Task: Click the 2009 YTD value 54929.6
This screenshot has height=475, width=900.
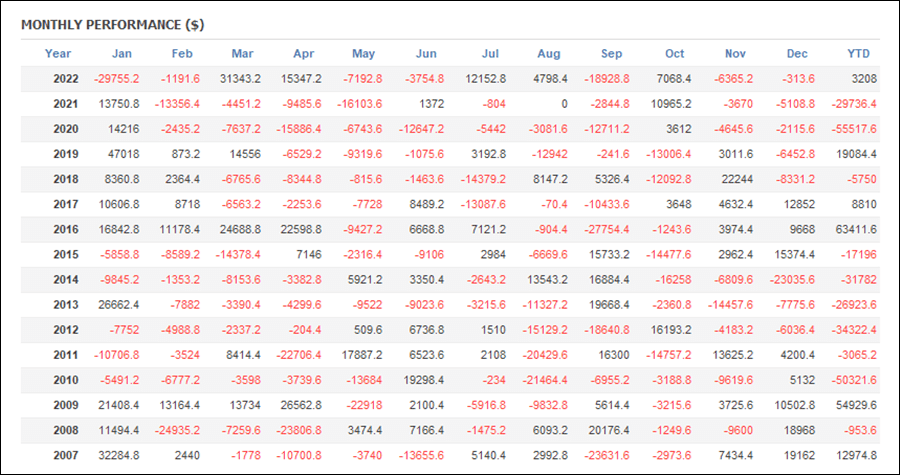Action: pos(854,405)
